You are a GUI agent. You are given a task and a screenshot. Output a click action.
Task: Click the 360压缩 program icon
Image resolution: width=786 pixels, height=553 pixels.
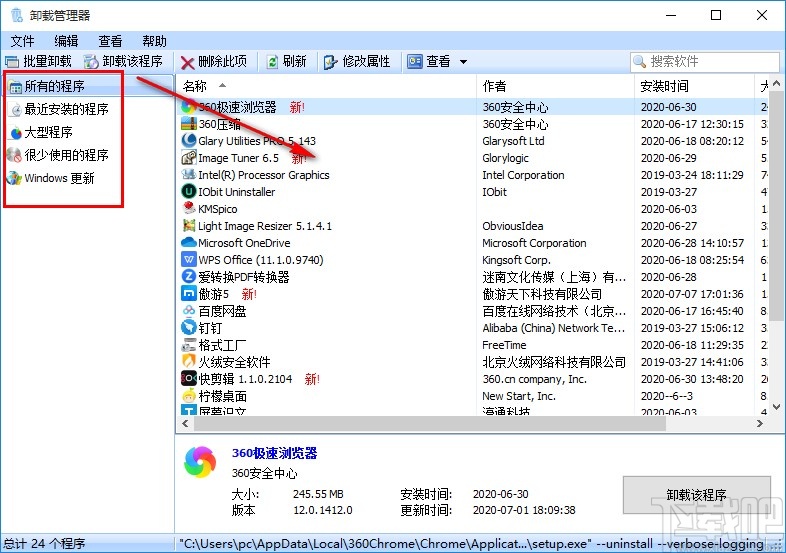click(x=189, y=124)
